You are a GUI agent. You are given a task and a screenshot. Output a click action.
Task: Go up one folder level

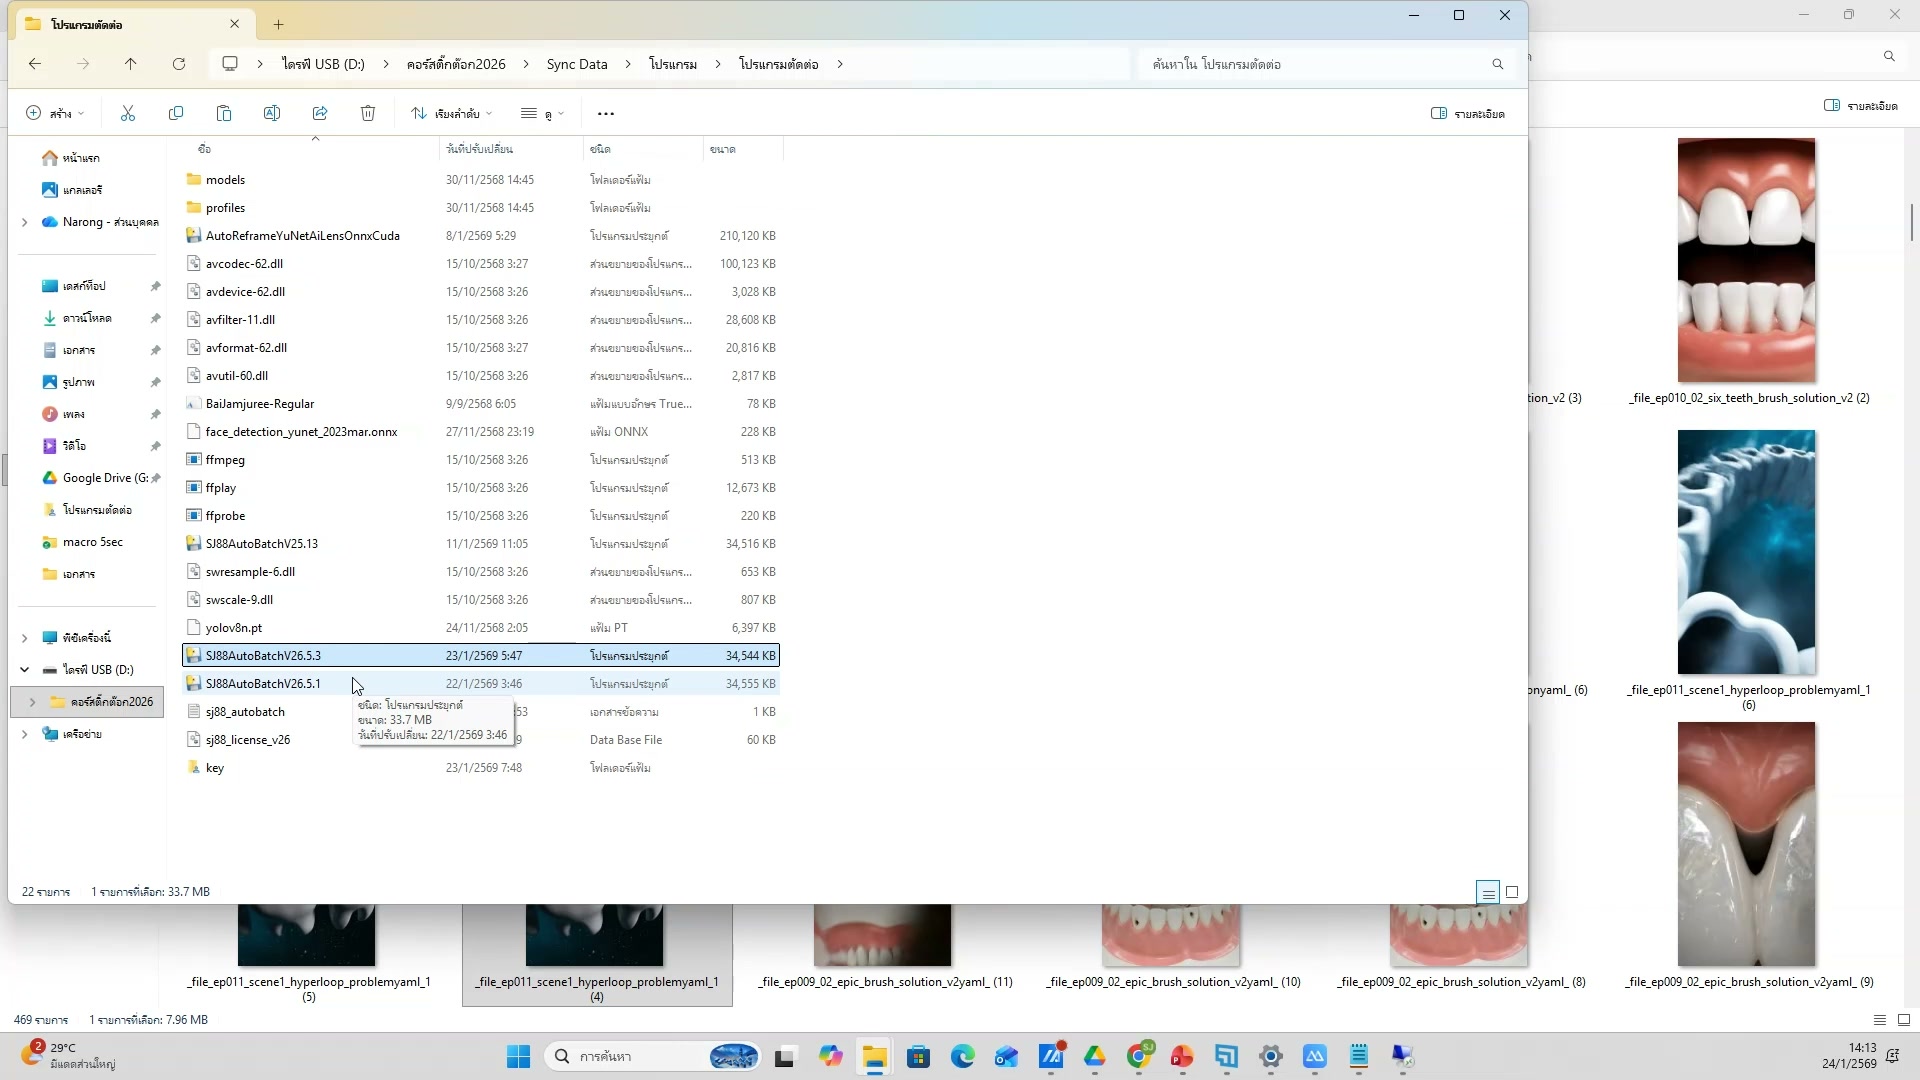[130, 64]
